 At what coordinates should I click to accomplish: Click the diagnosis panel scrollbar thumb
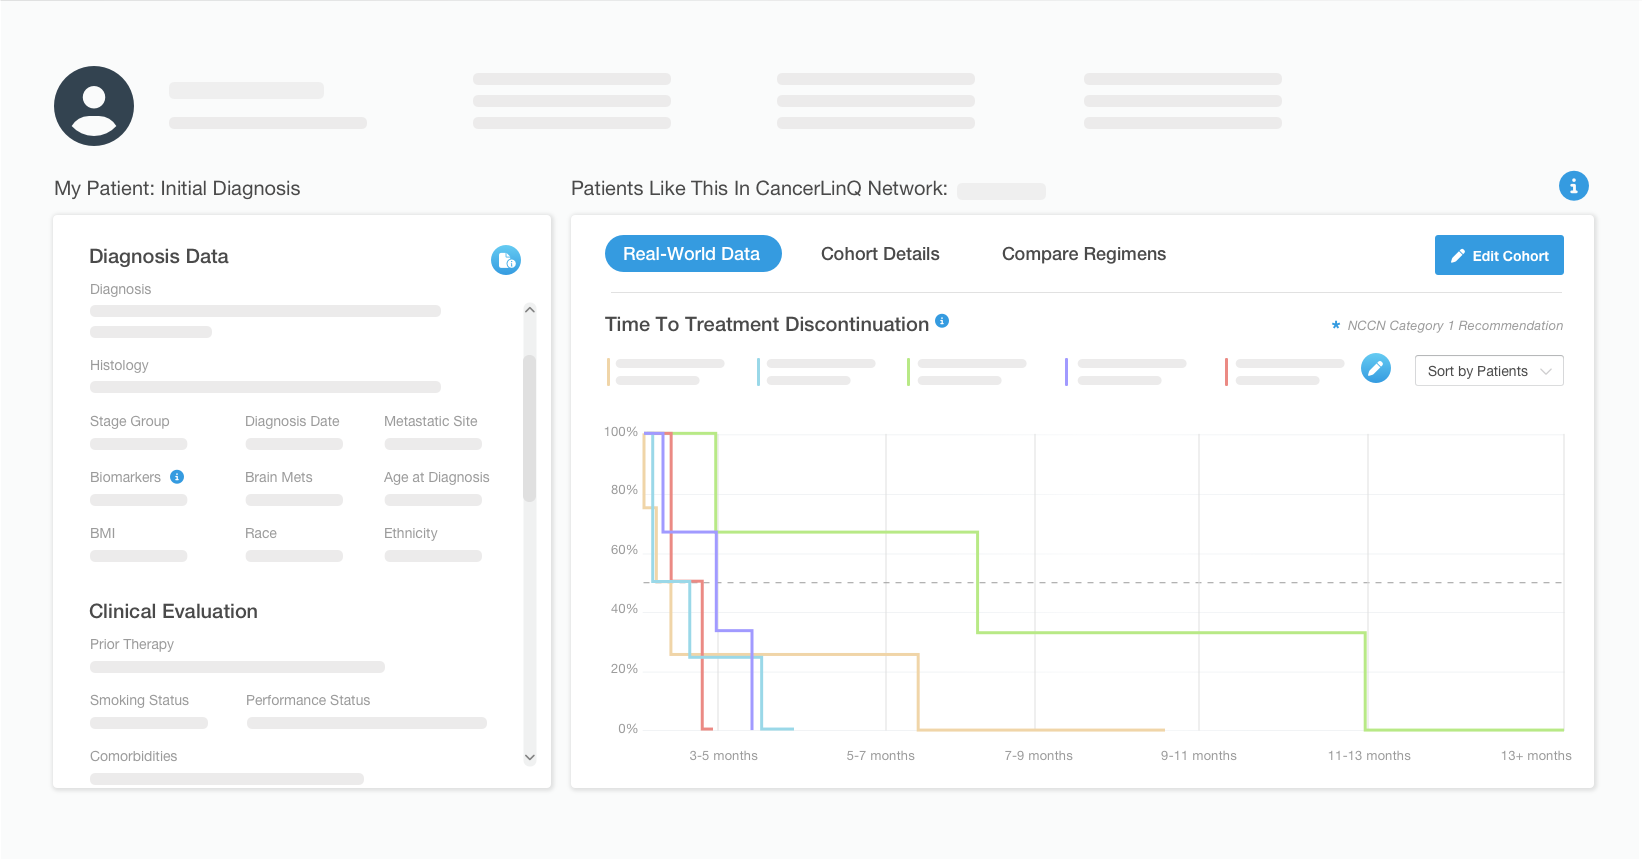click(x=530, y=428)
